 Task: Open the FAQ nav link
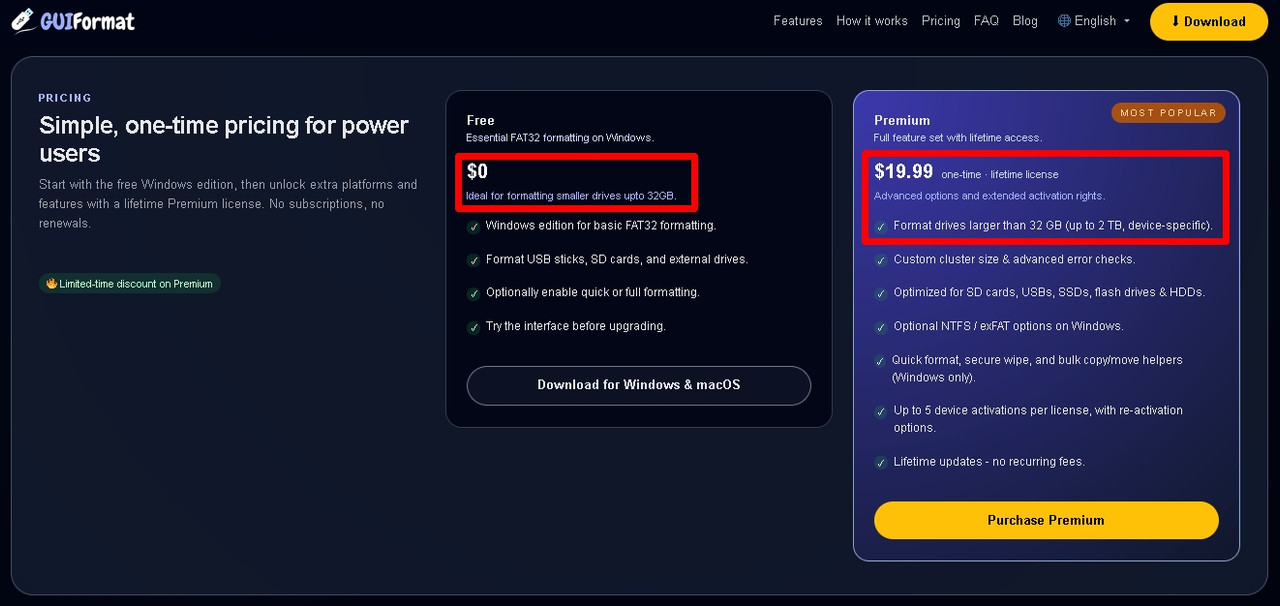(x=986, y=21)
